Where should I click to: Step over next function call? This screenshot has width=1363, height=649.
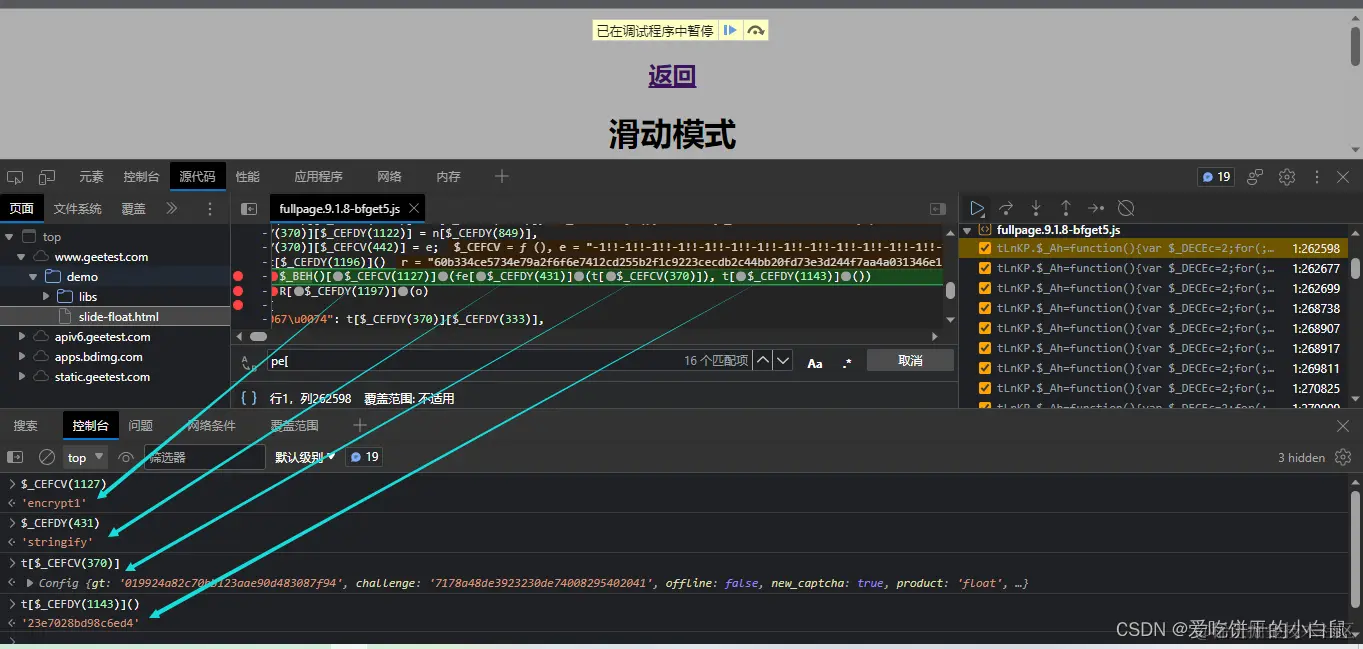click(x=1006, y=208)
